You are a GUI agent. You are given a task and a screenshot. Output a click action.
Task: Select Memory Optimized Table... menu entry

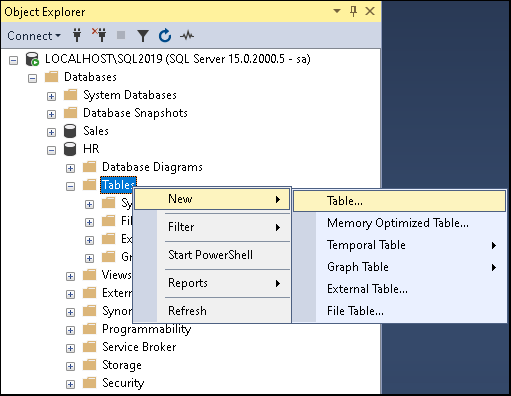[x=399, y=223]
